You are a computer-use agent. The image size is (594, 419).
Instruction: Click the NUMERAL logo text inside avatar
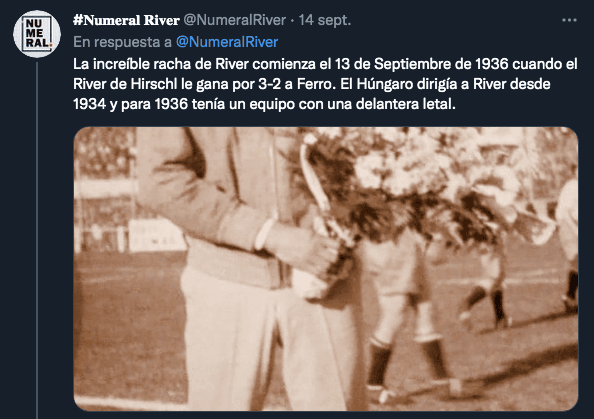(x=37, y=34)
